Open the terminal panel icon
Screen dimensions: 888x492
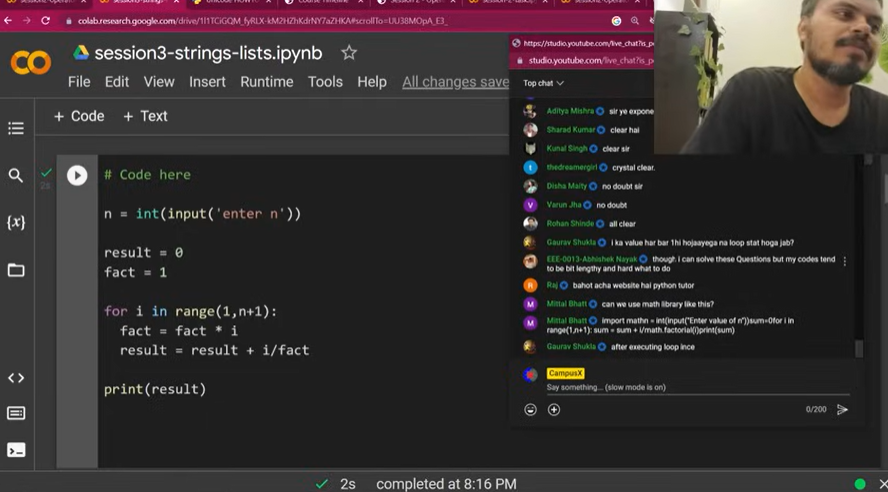[16, 450]
